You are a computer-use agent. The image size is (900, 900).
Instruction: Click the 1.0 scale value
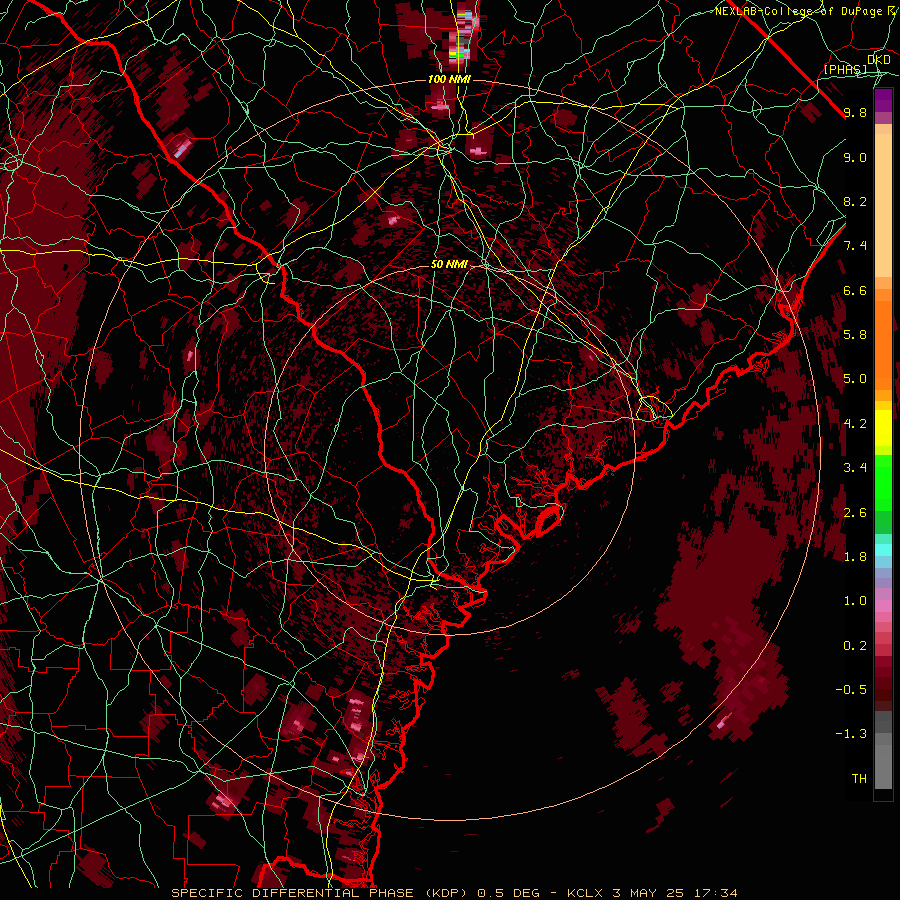(855, 601)
